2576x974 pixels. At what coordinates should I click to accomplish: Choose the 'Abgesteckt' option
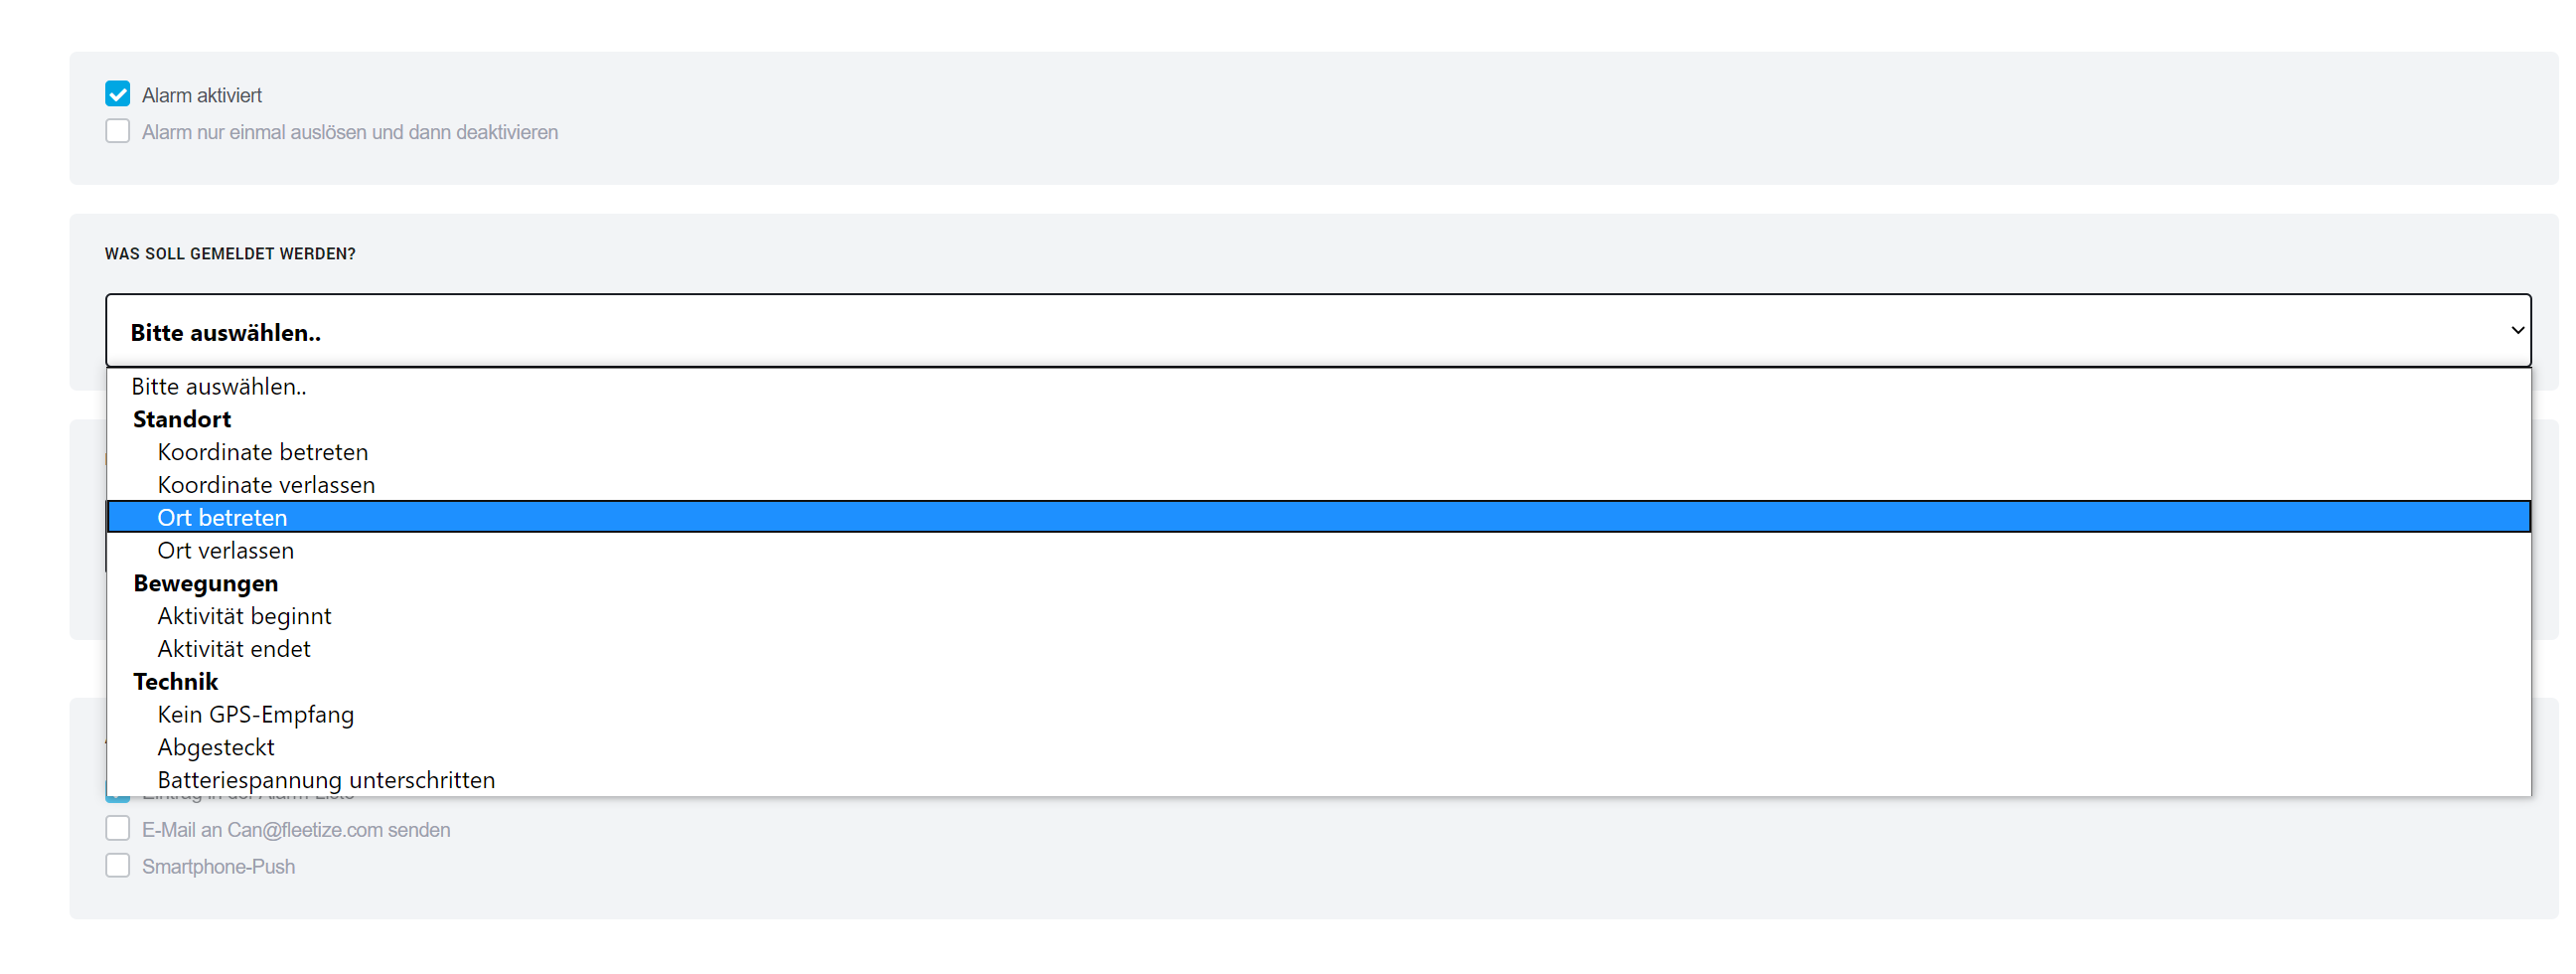[1318, 747]
